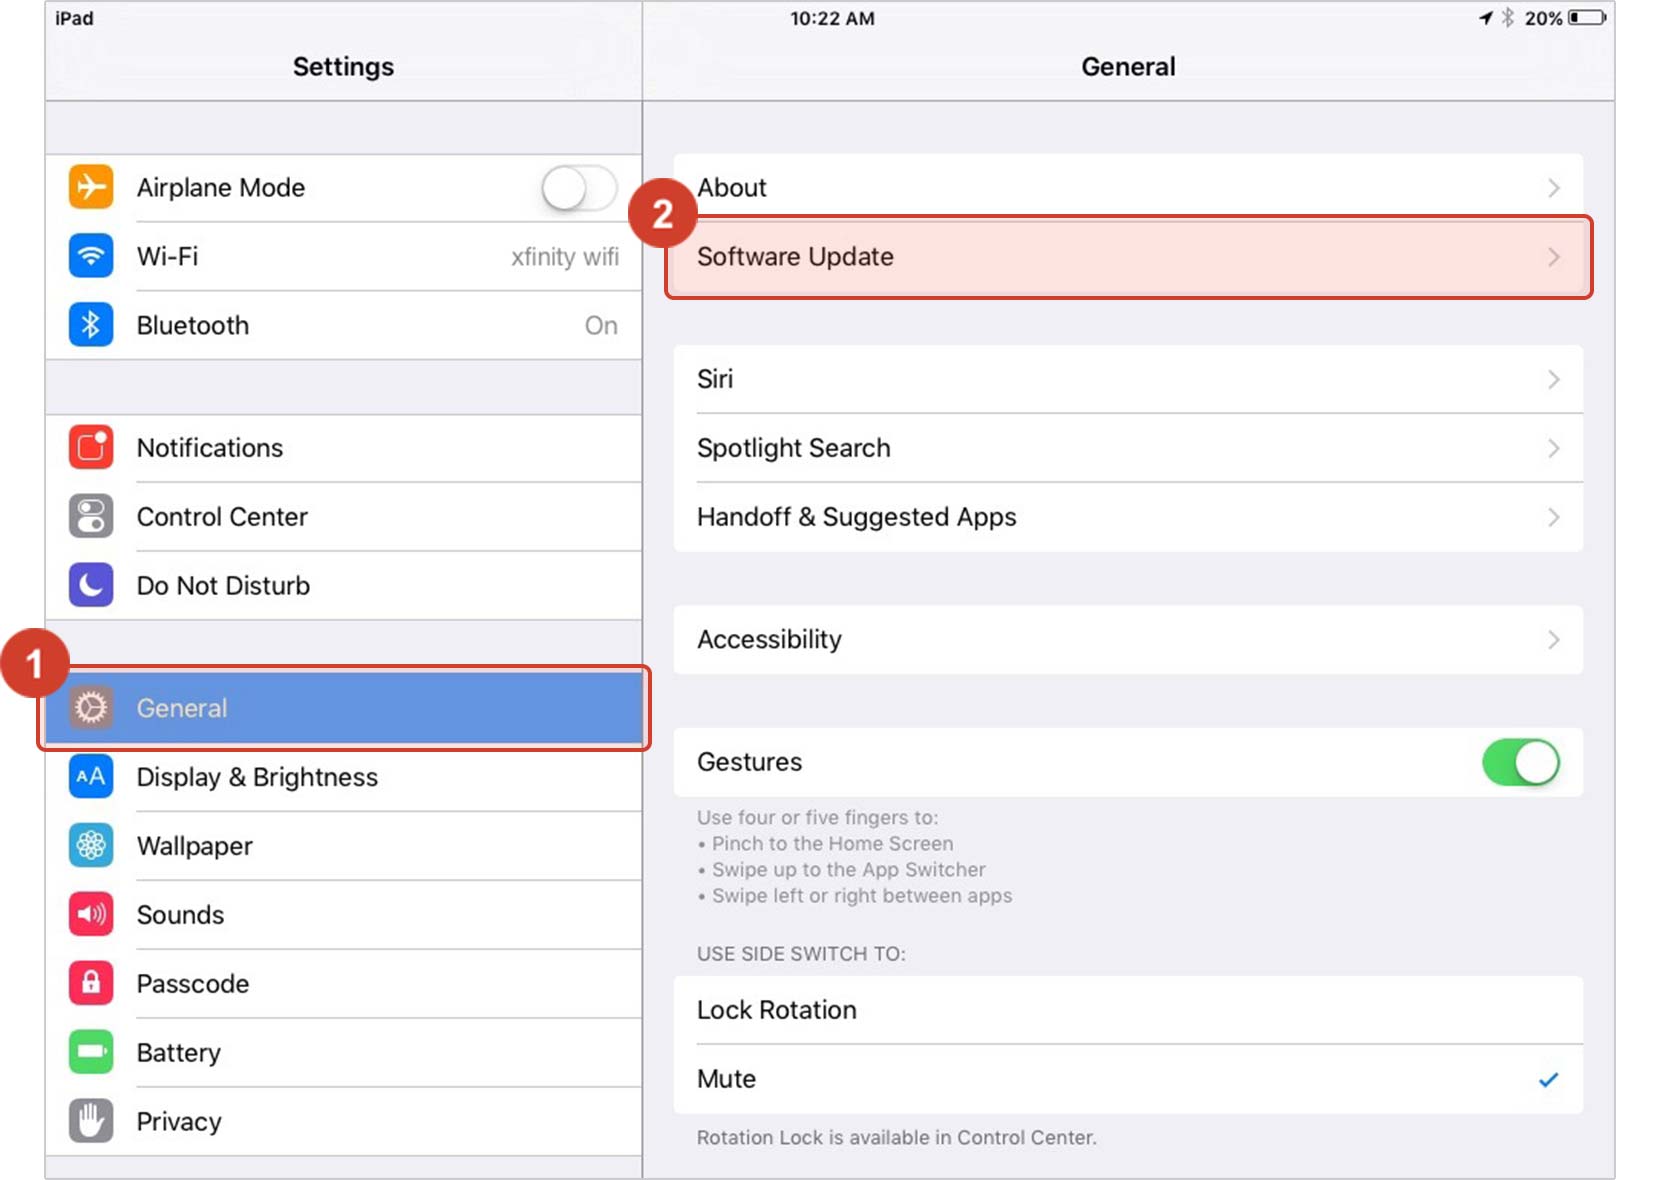Click the Bluetooth icon
The image size is (1660, 1180).
(x=91, y=325)
